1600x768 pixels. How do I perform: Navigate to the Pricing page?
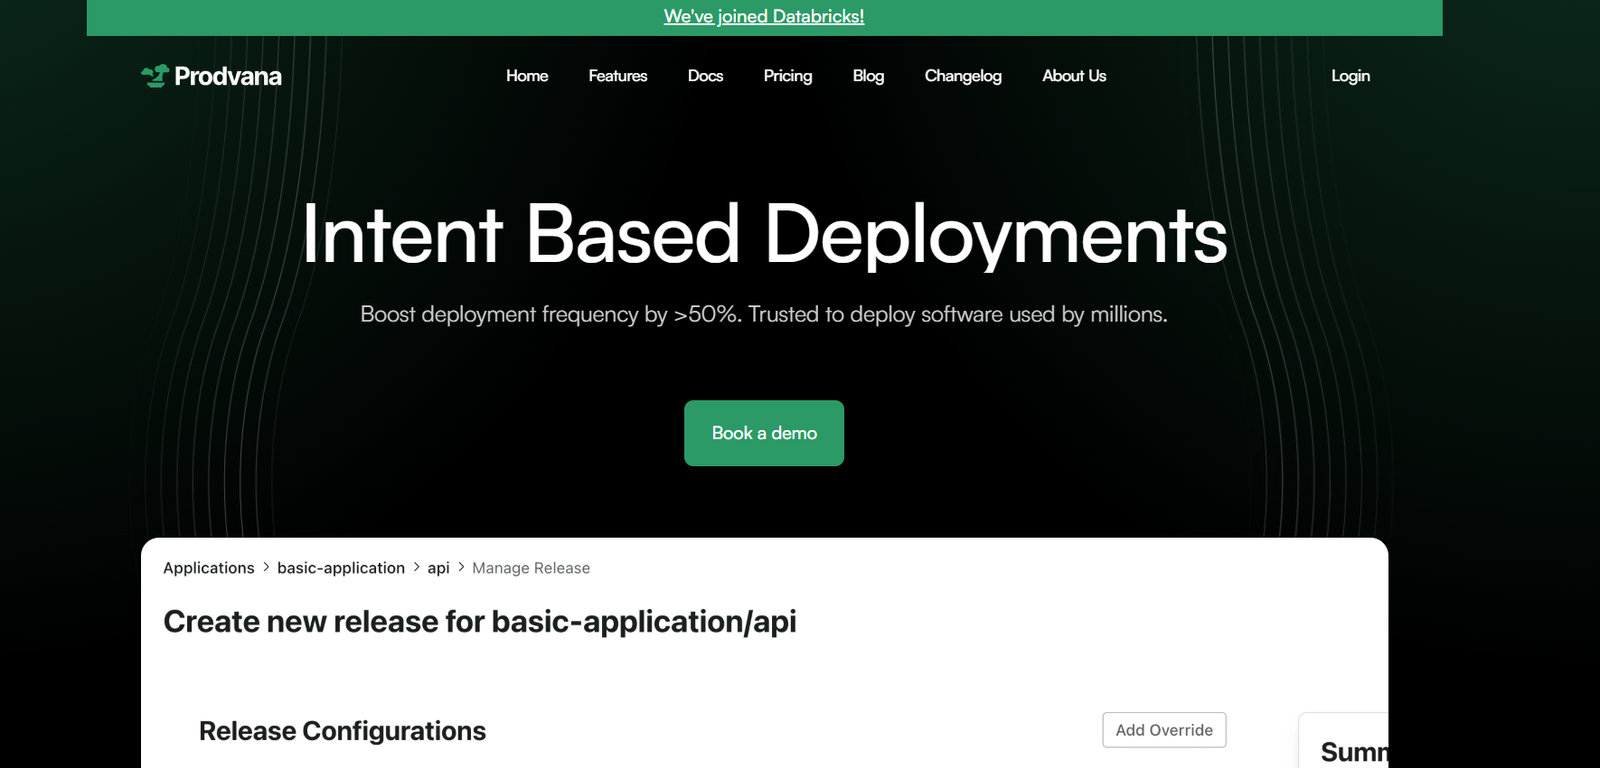point(787,76)
